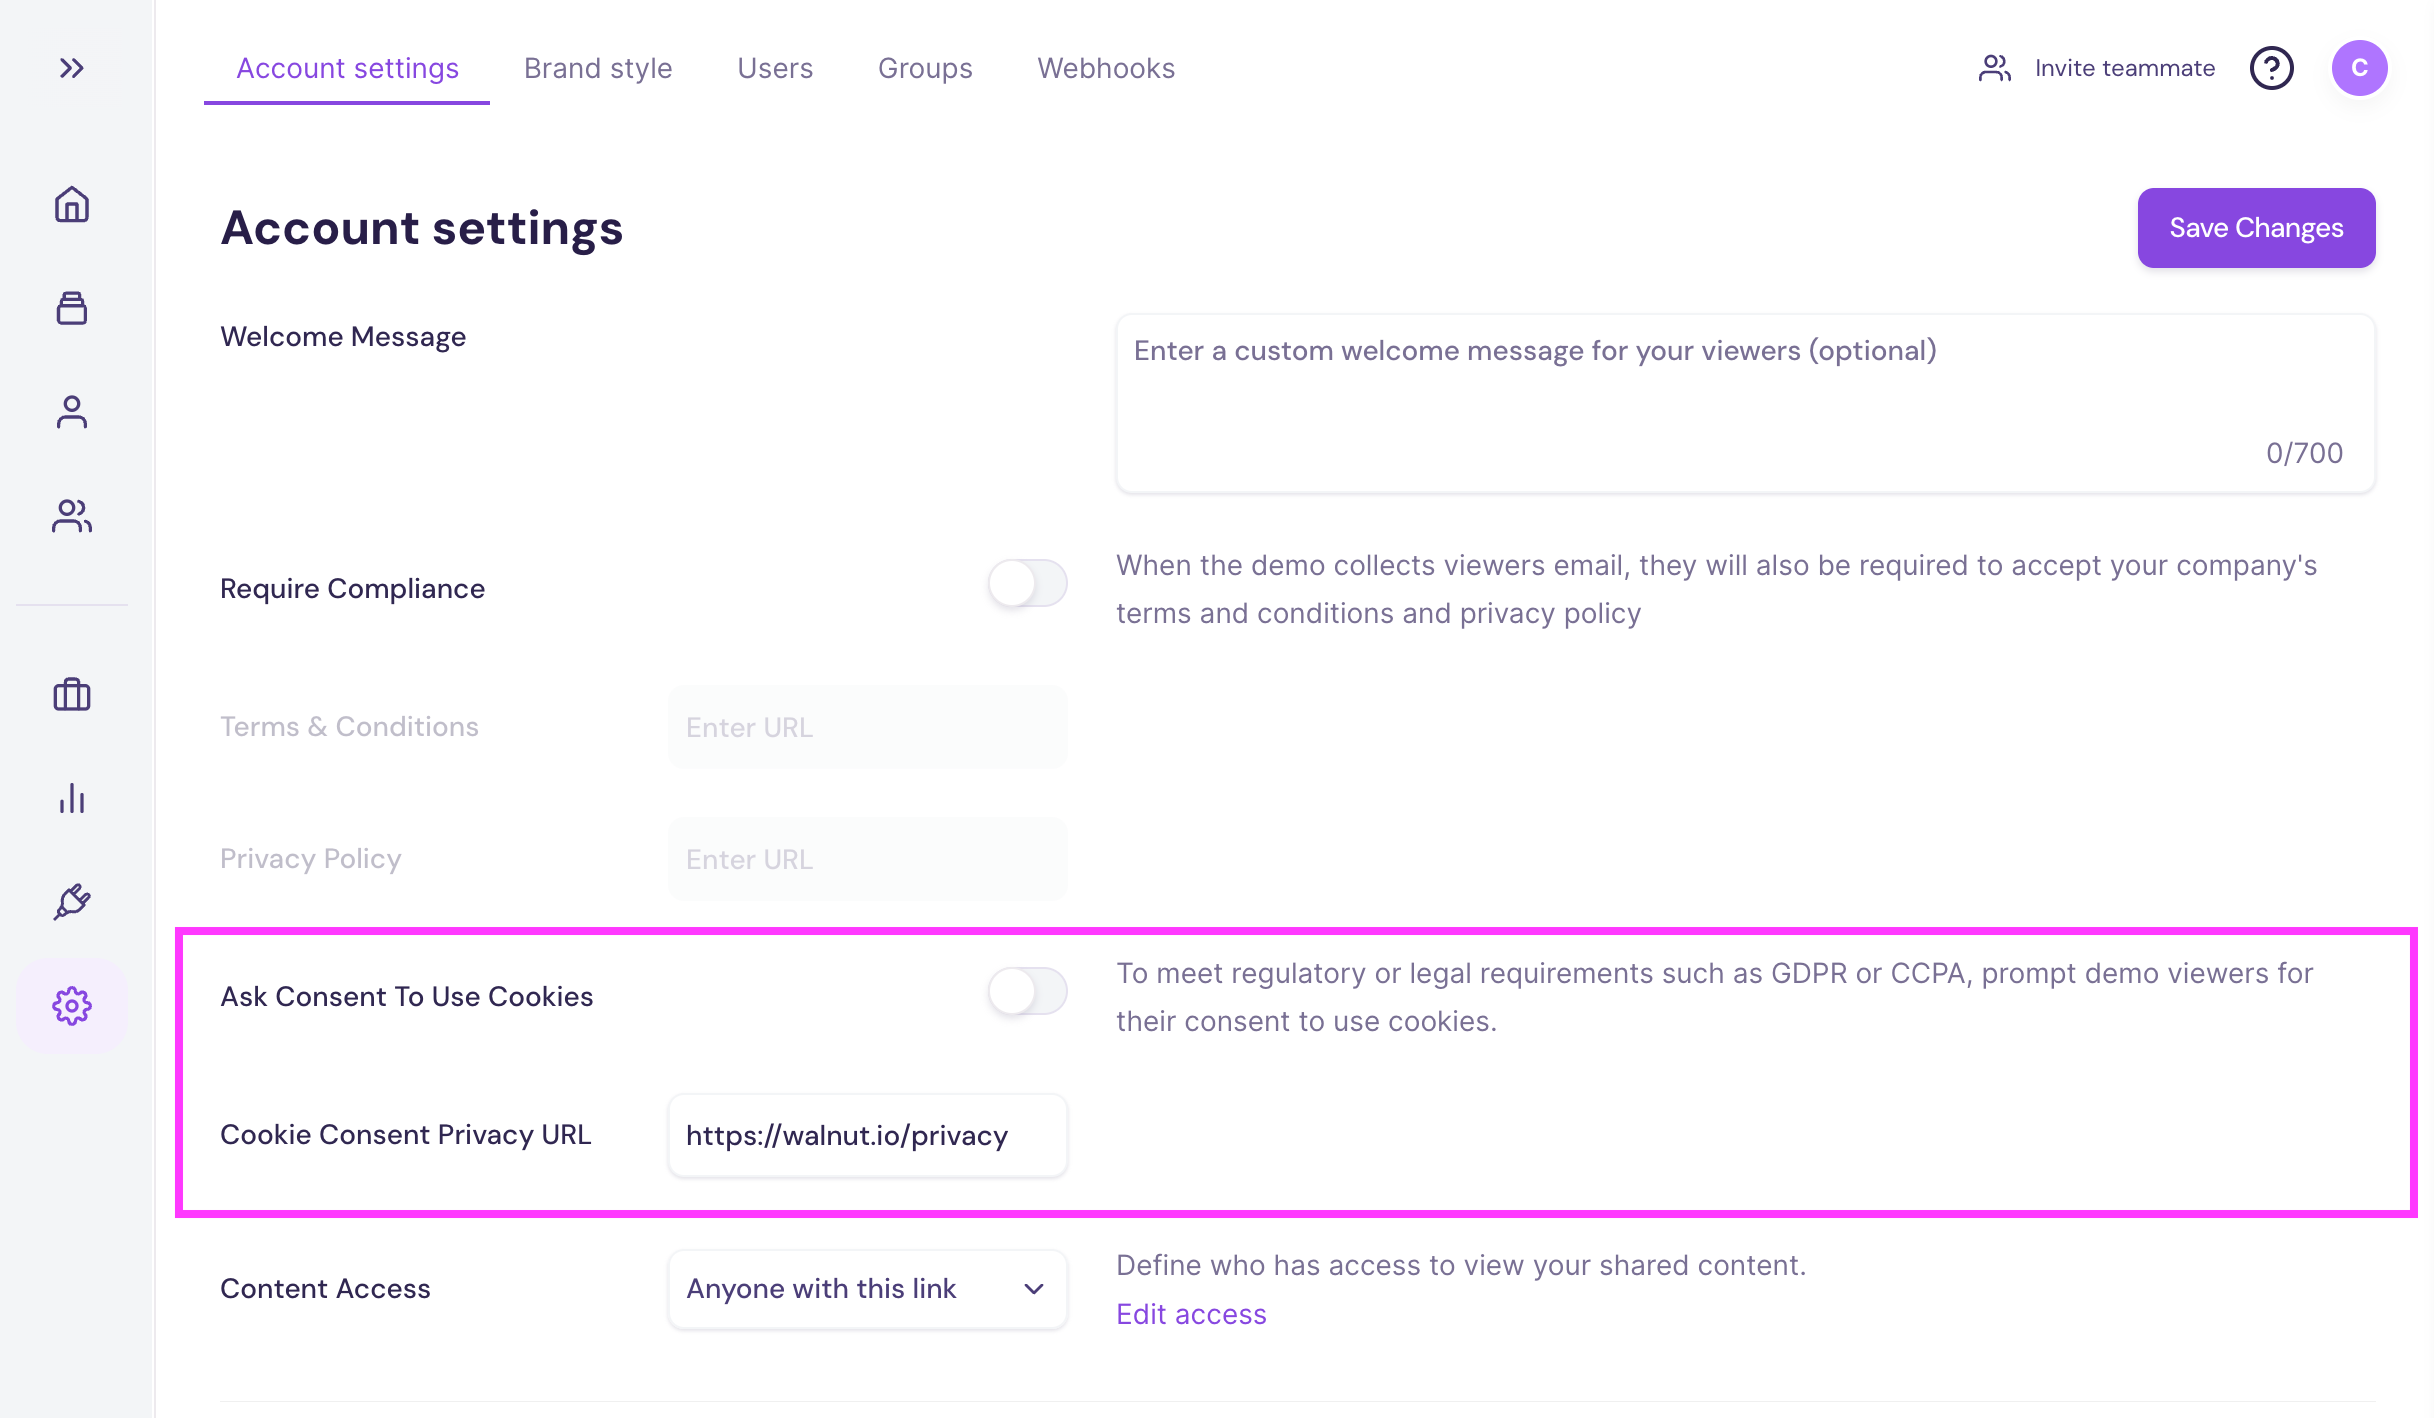The height and width of the screenshot is (1418, 2434).
Task: Click the Terms & Conditions label
Action: tap(349, 727)
